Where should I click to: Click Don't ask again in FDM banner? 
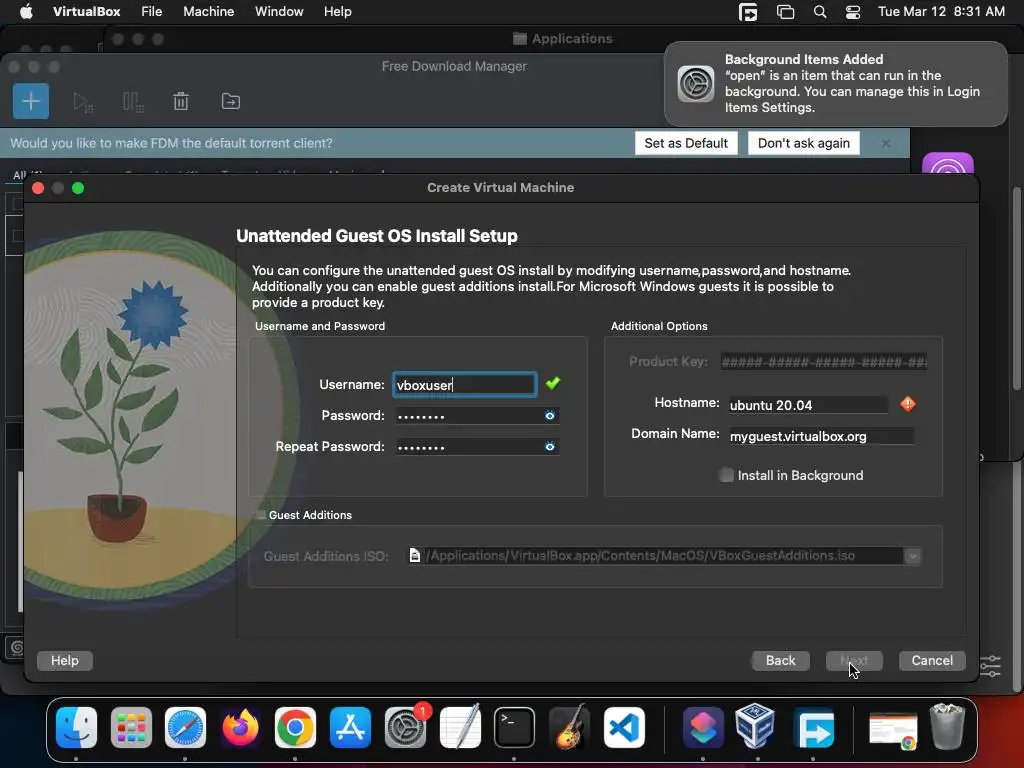(x=803, y=143)
